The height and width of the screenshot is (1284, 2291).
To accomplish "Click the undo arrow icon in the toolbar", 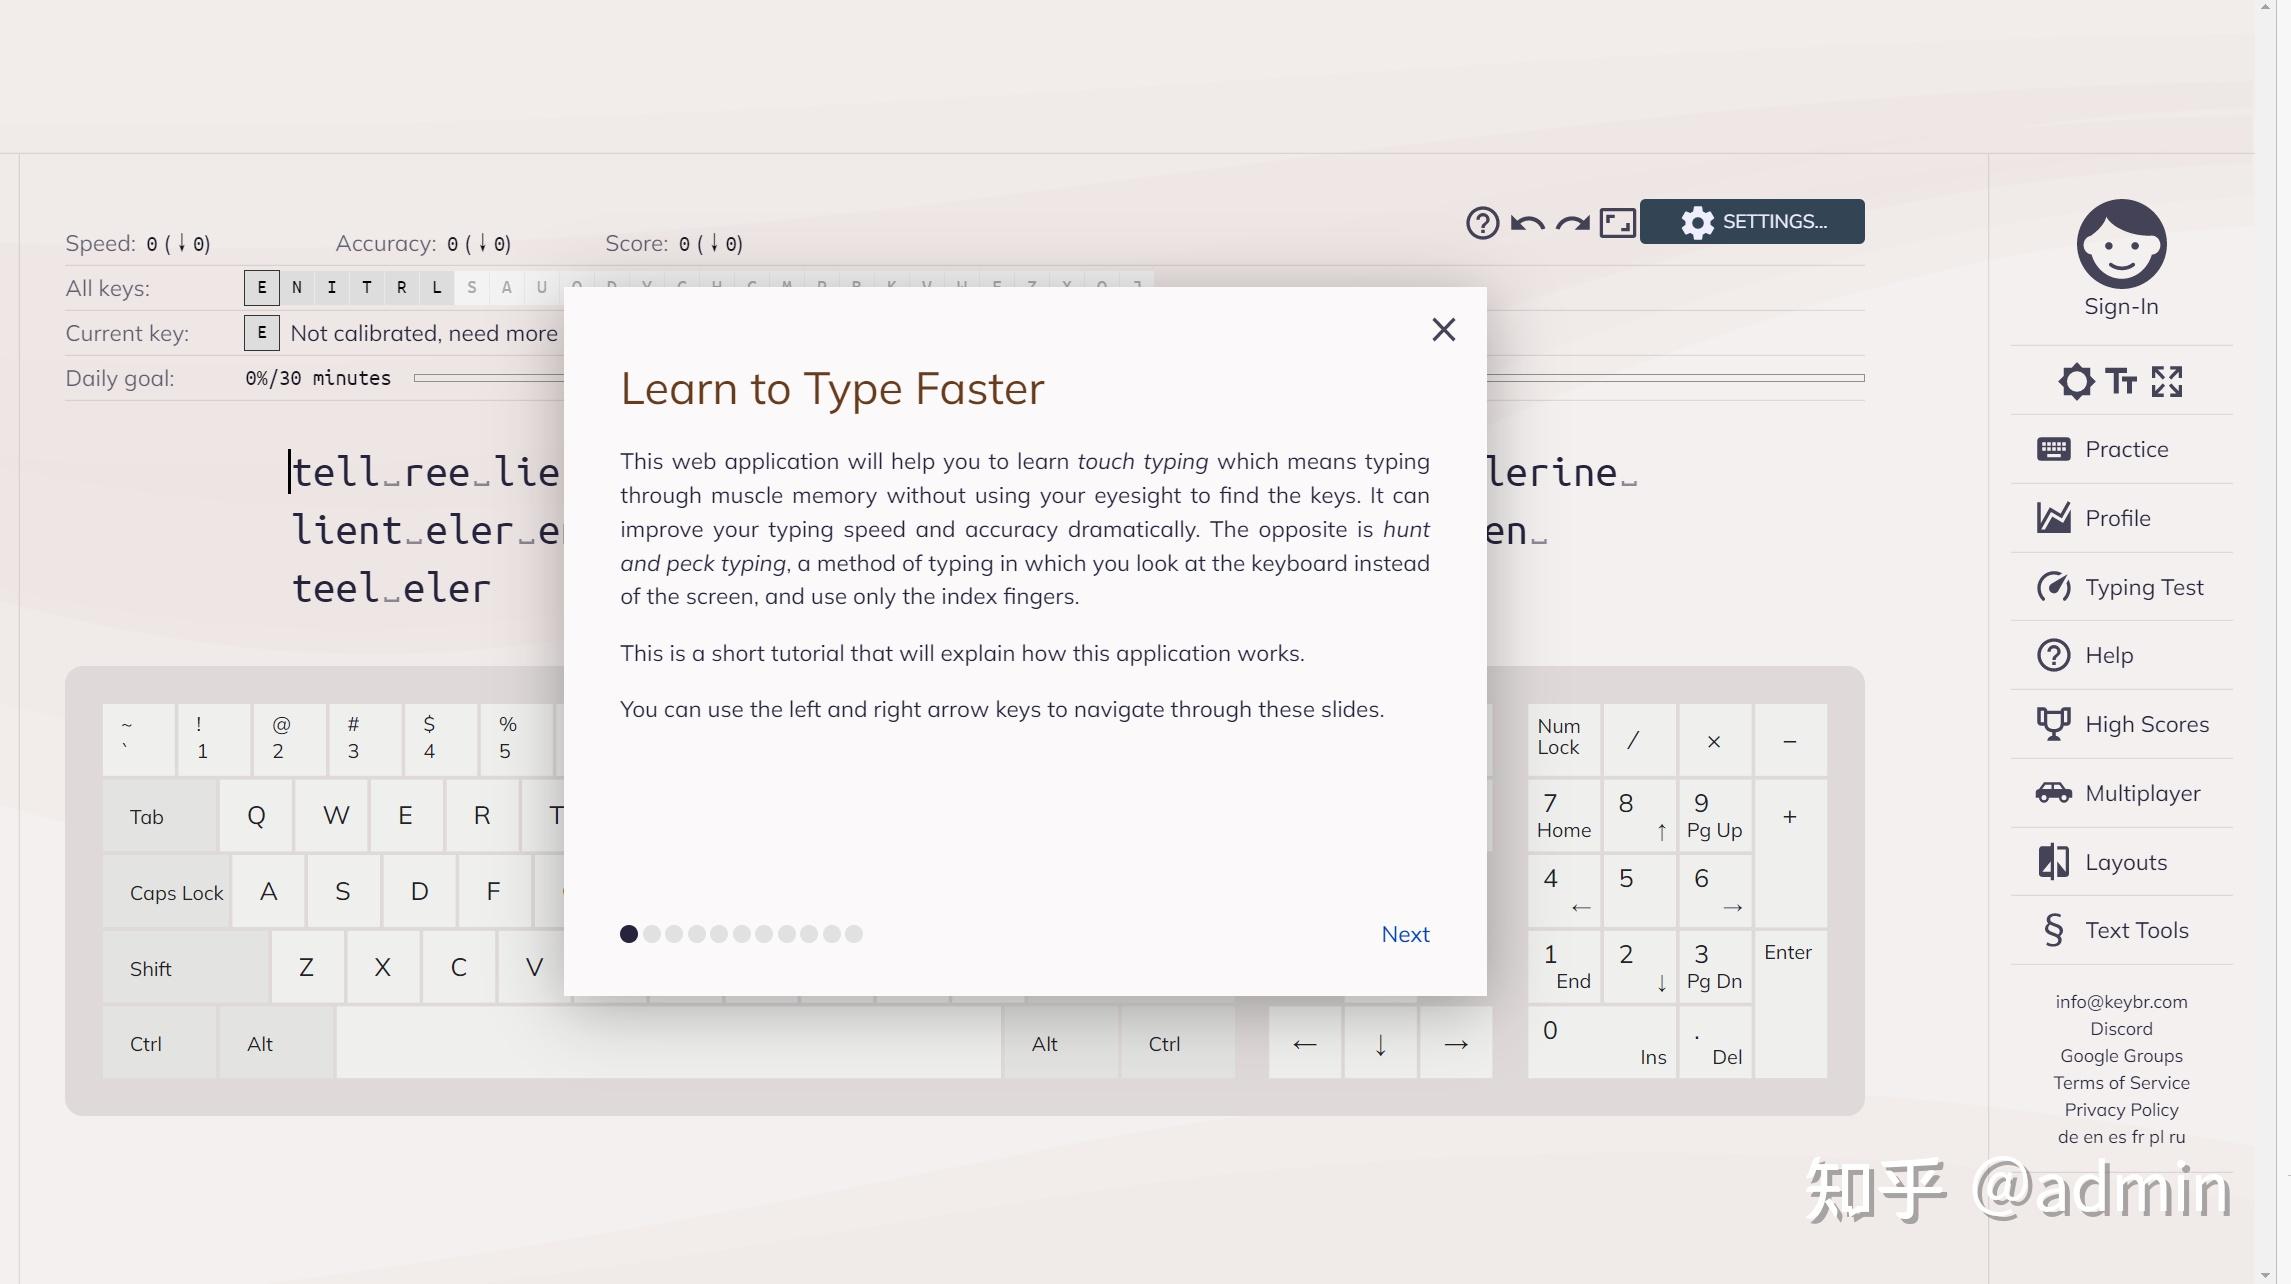I will pyautogui.click(x=1527, y=223).
